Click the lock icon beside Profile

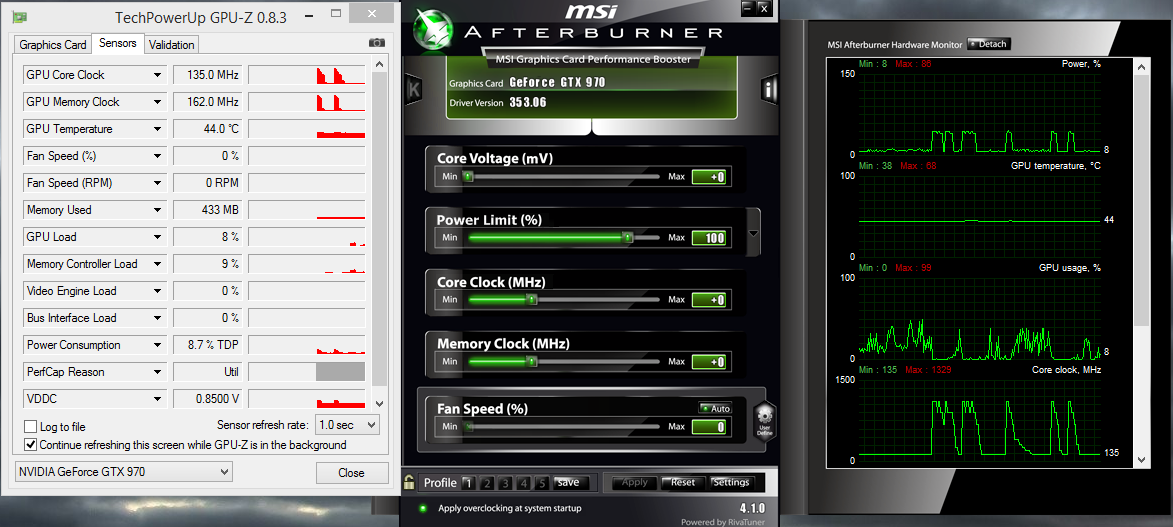(409, 482)
